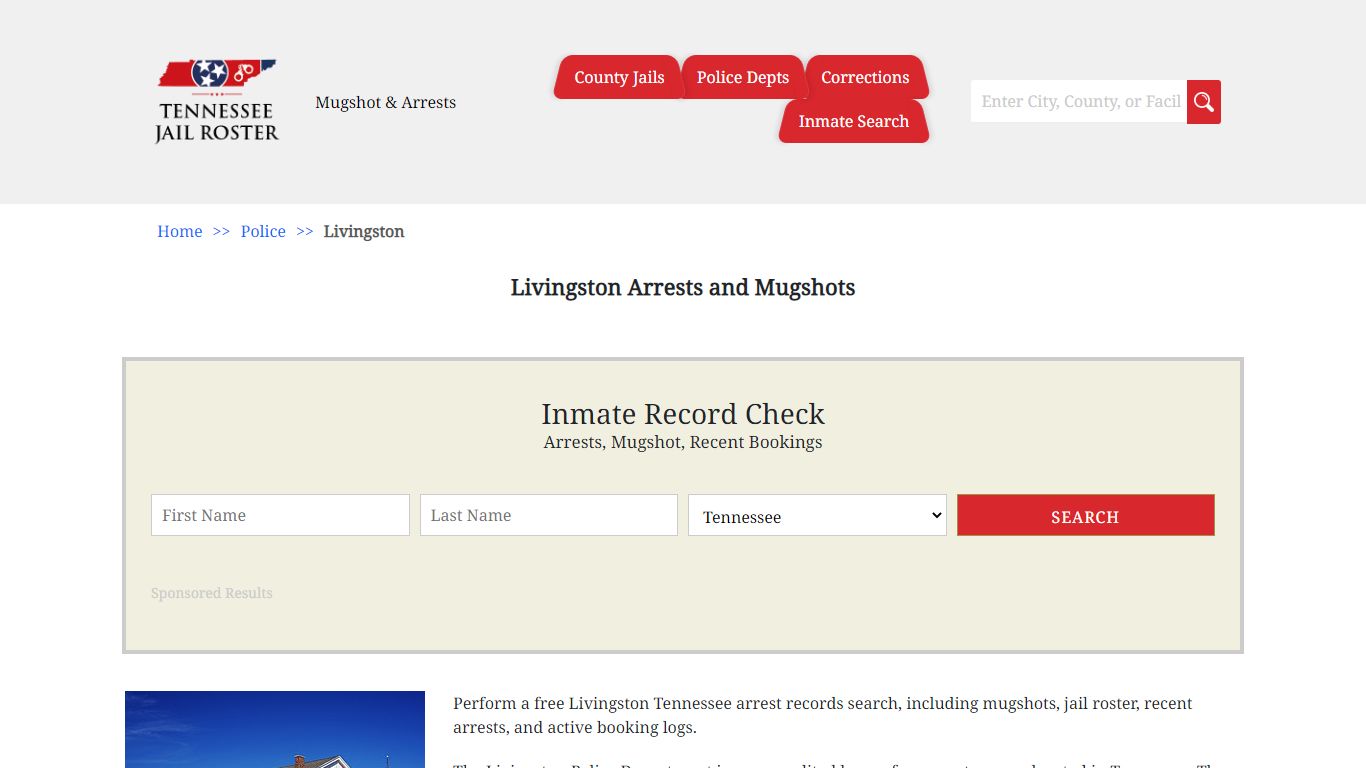Open the Corrections menu tab

point(865,77)
